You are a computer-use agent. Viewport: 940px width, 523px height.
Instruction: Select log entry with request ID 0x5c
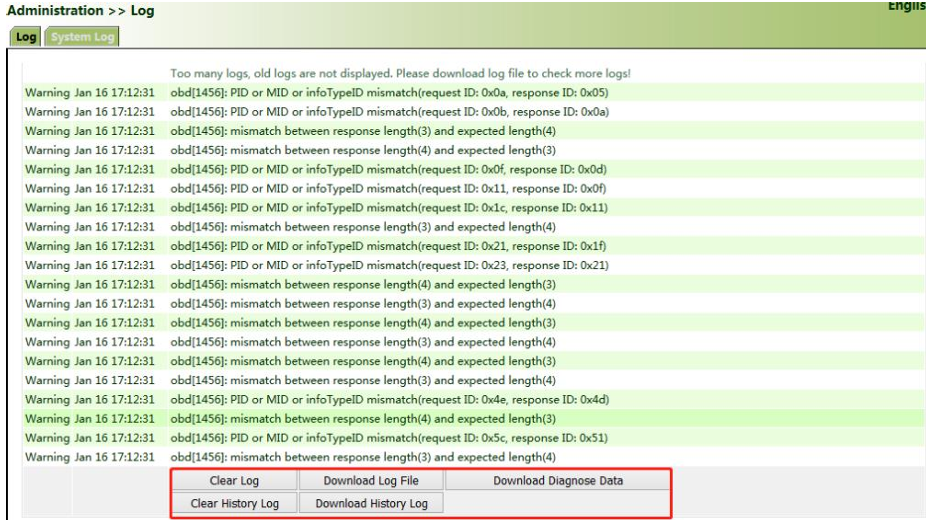coord(474,438)
